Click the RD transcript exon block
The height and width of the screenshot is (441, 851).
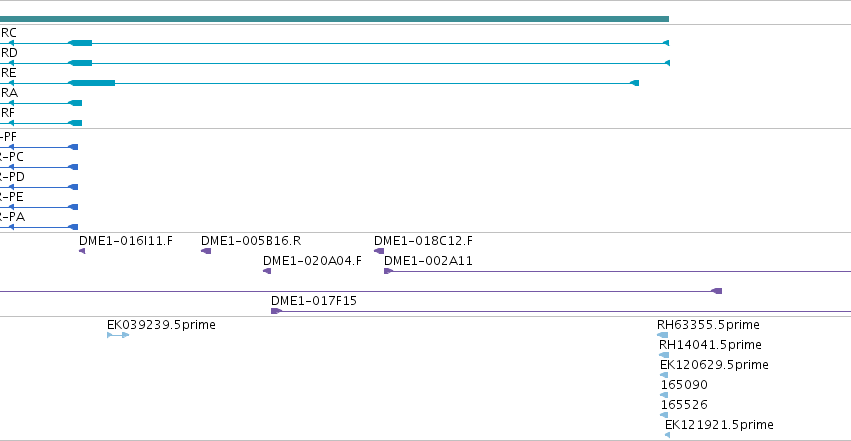80,63
